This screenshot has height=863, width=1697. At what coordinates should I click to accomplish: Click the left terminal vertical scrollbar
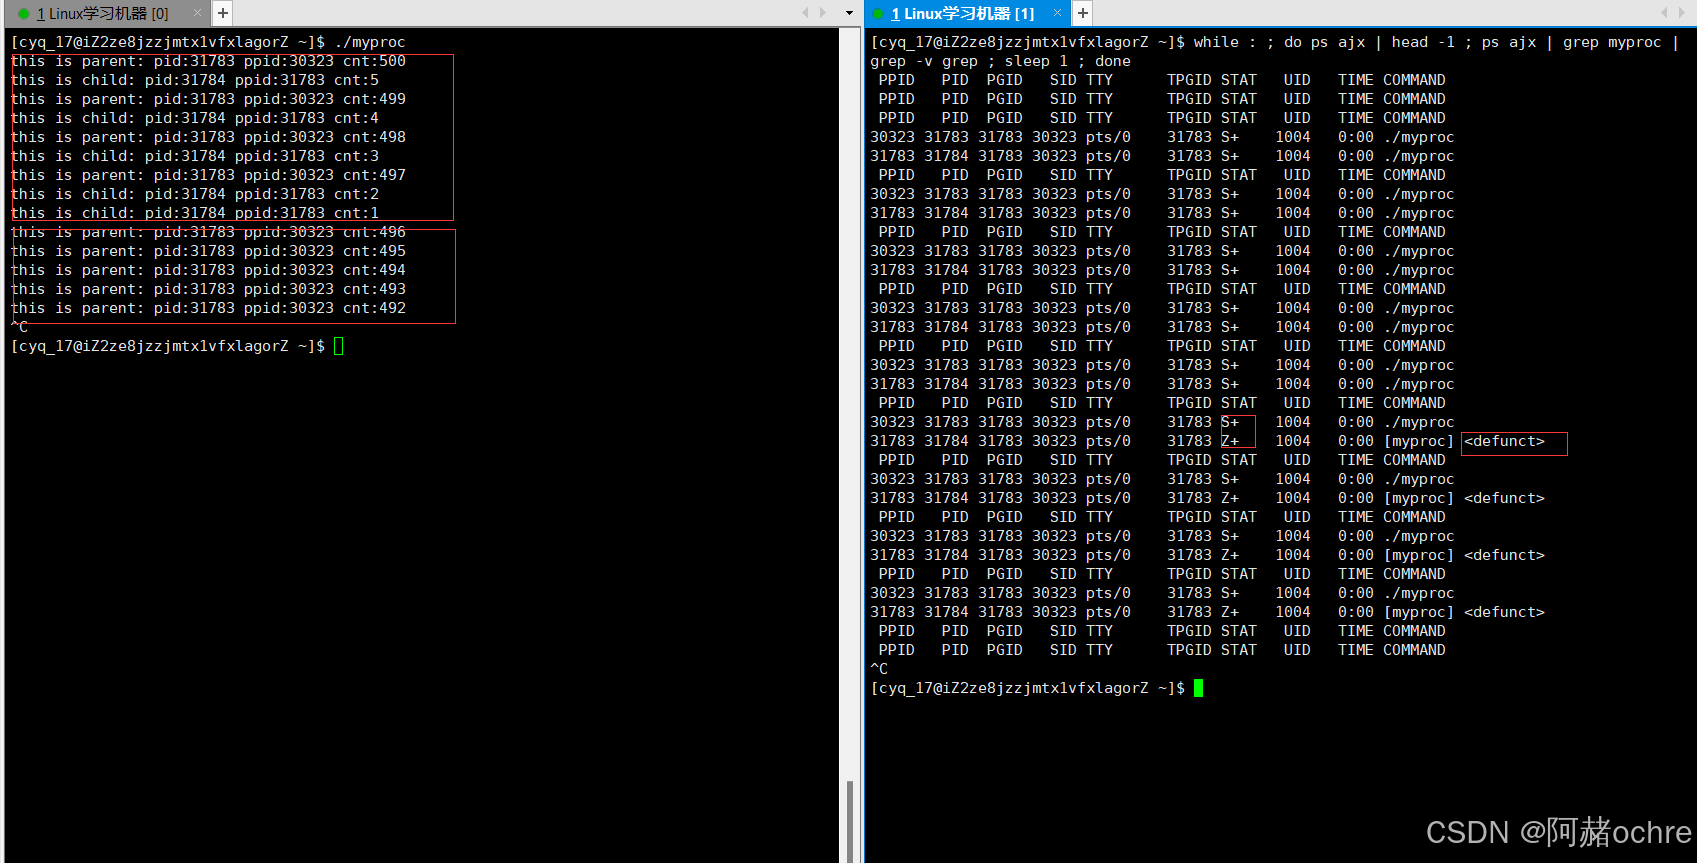(850, 820)
